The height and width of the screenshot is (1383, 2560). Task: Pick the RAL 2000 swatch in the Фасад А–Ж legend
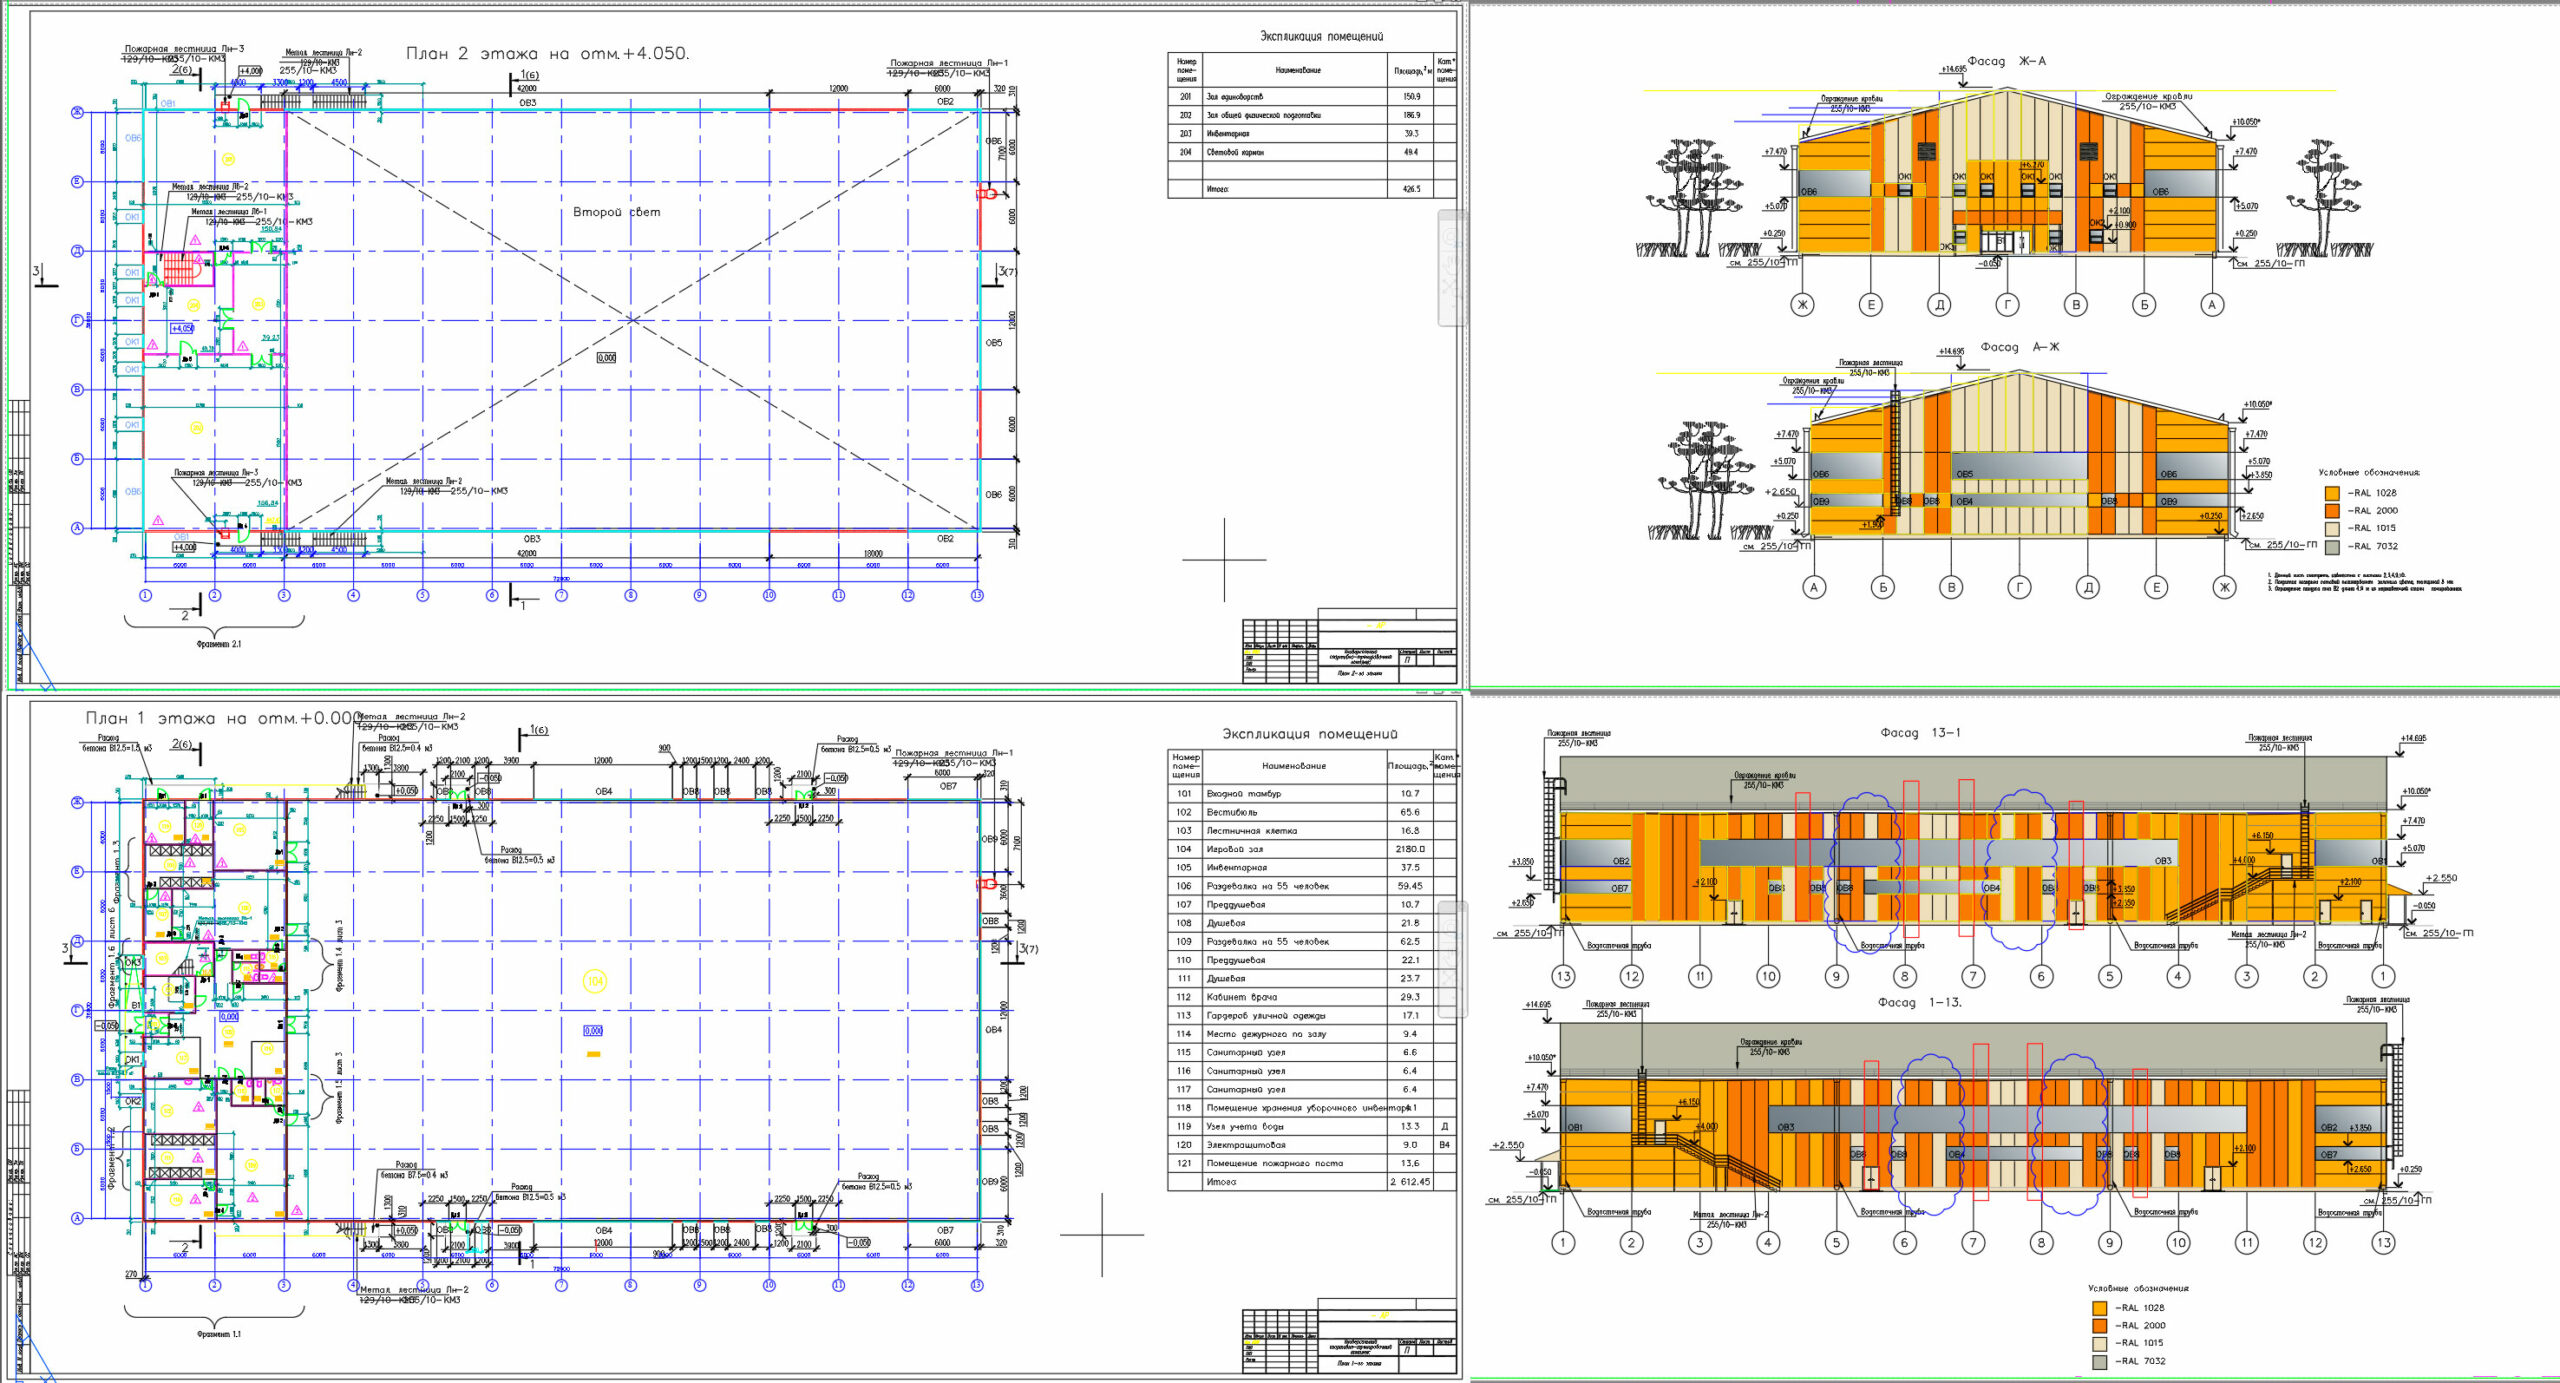2332,511
